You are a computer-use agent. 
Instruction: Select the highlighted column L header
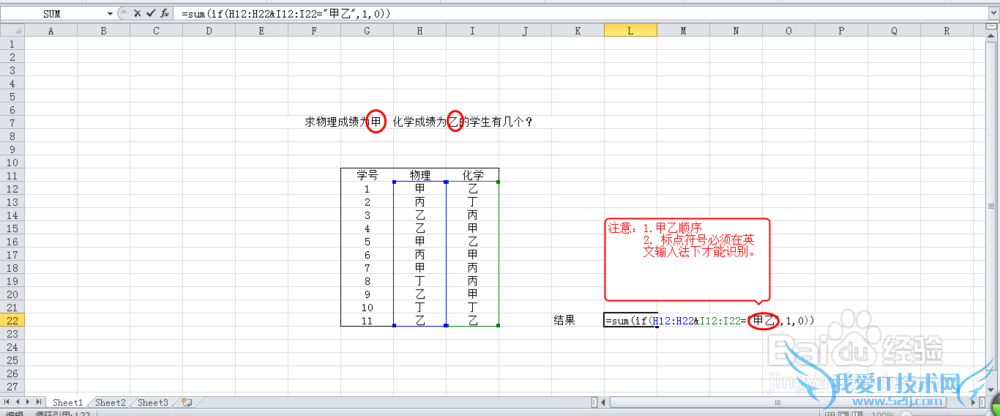tap(630, 31)
